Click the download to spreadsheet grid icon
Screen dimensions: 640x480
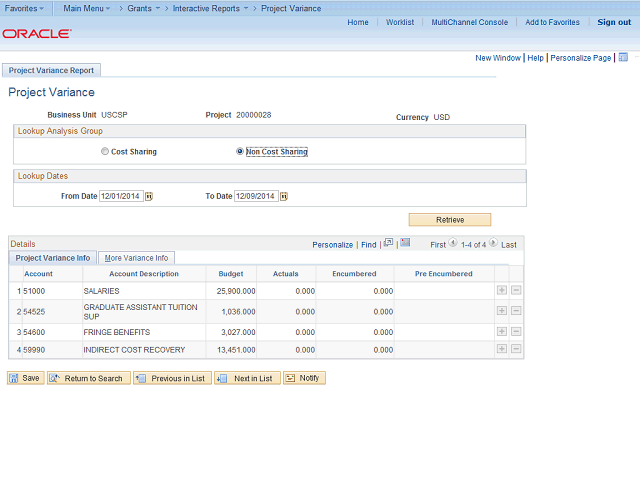click(405, 243)
